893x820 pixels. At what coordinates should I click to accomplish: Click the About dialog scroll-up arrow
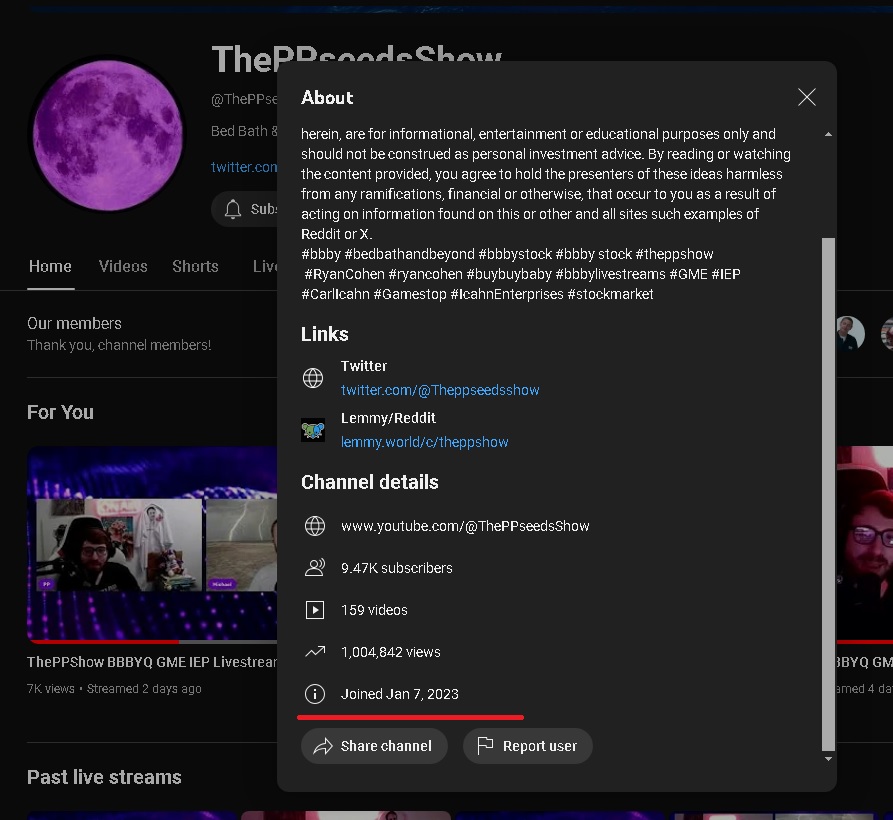pos(828,134)
